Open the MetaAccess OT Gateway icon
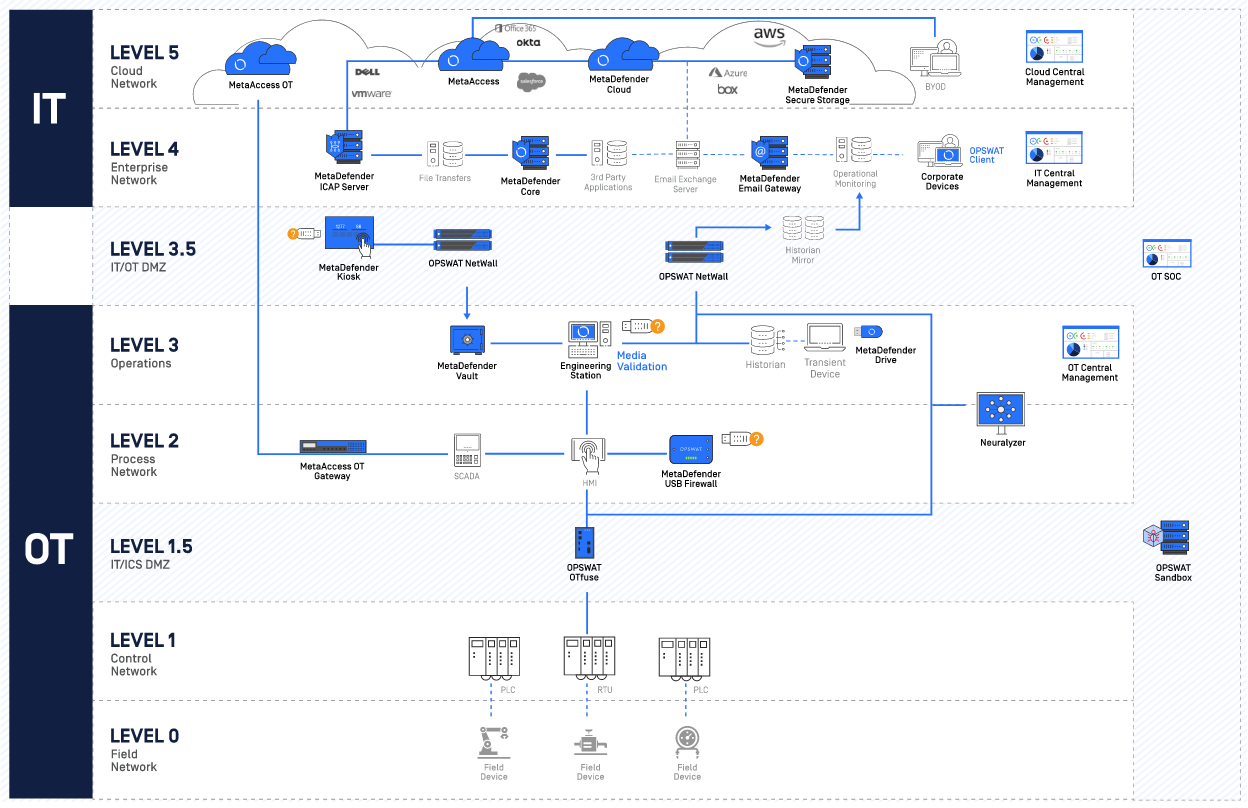The height and width of the screenshot is (808, 1248). tap(333, 447)
